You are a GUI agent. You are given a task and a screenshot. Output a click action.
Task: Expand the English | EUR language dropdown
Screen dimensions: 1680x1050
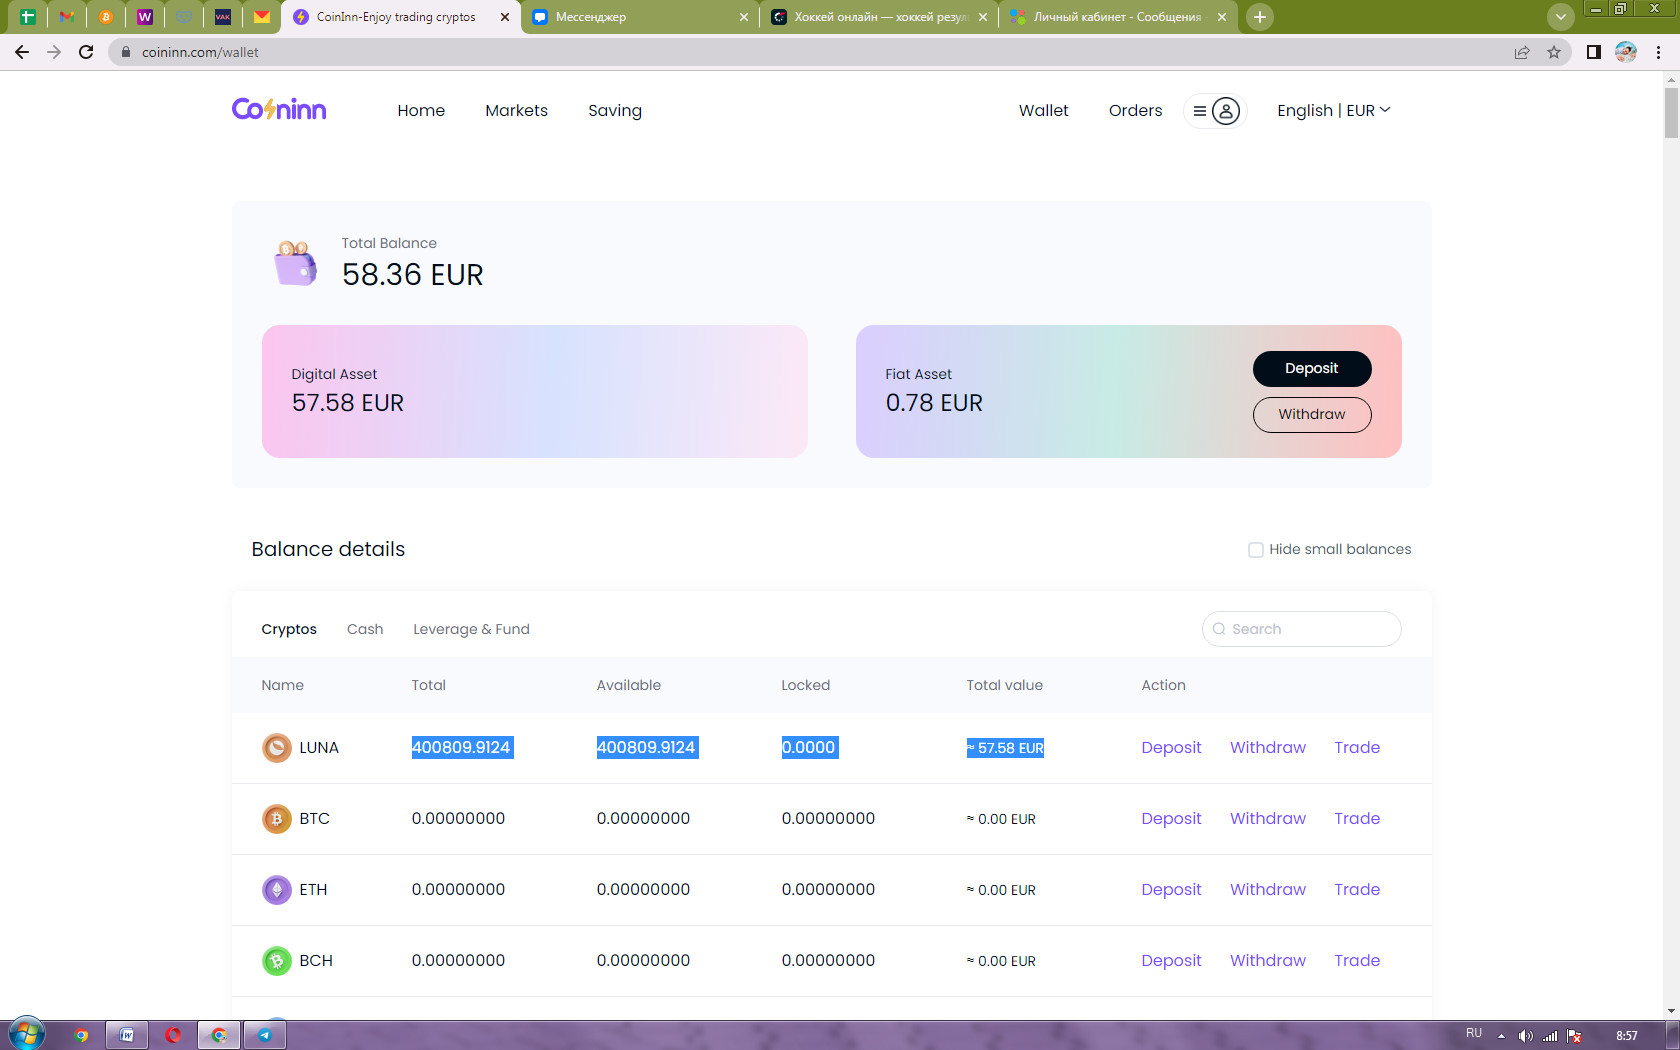coord(1334,111)
